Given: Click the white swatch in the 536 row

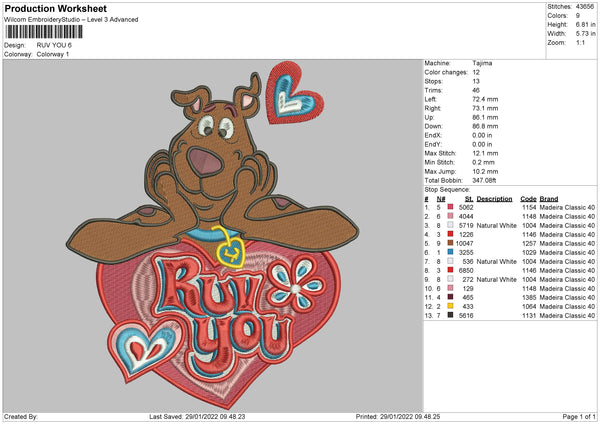Looking at the screenshot, I should point(450,261).
